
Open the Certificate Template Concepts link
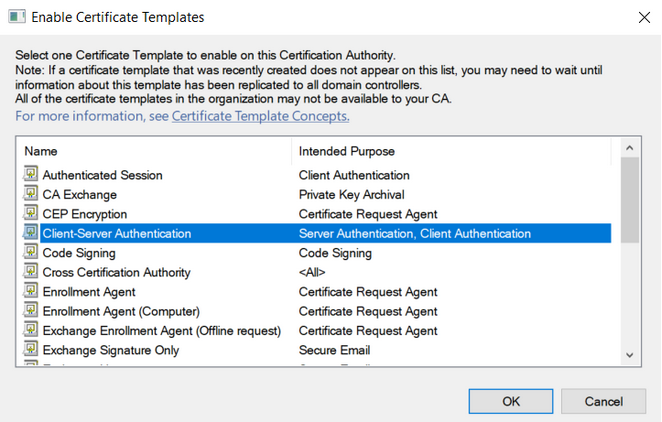tap(260, 116)
